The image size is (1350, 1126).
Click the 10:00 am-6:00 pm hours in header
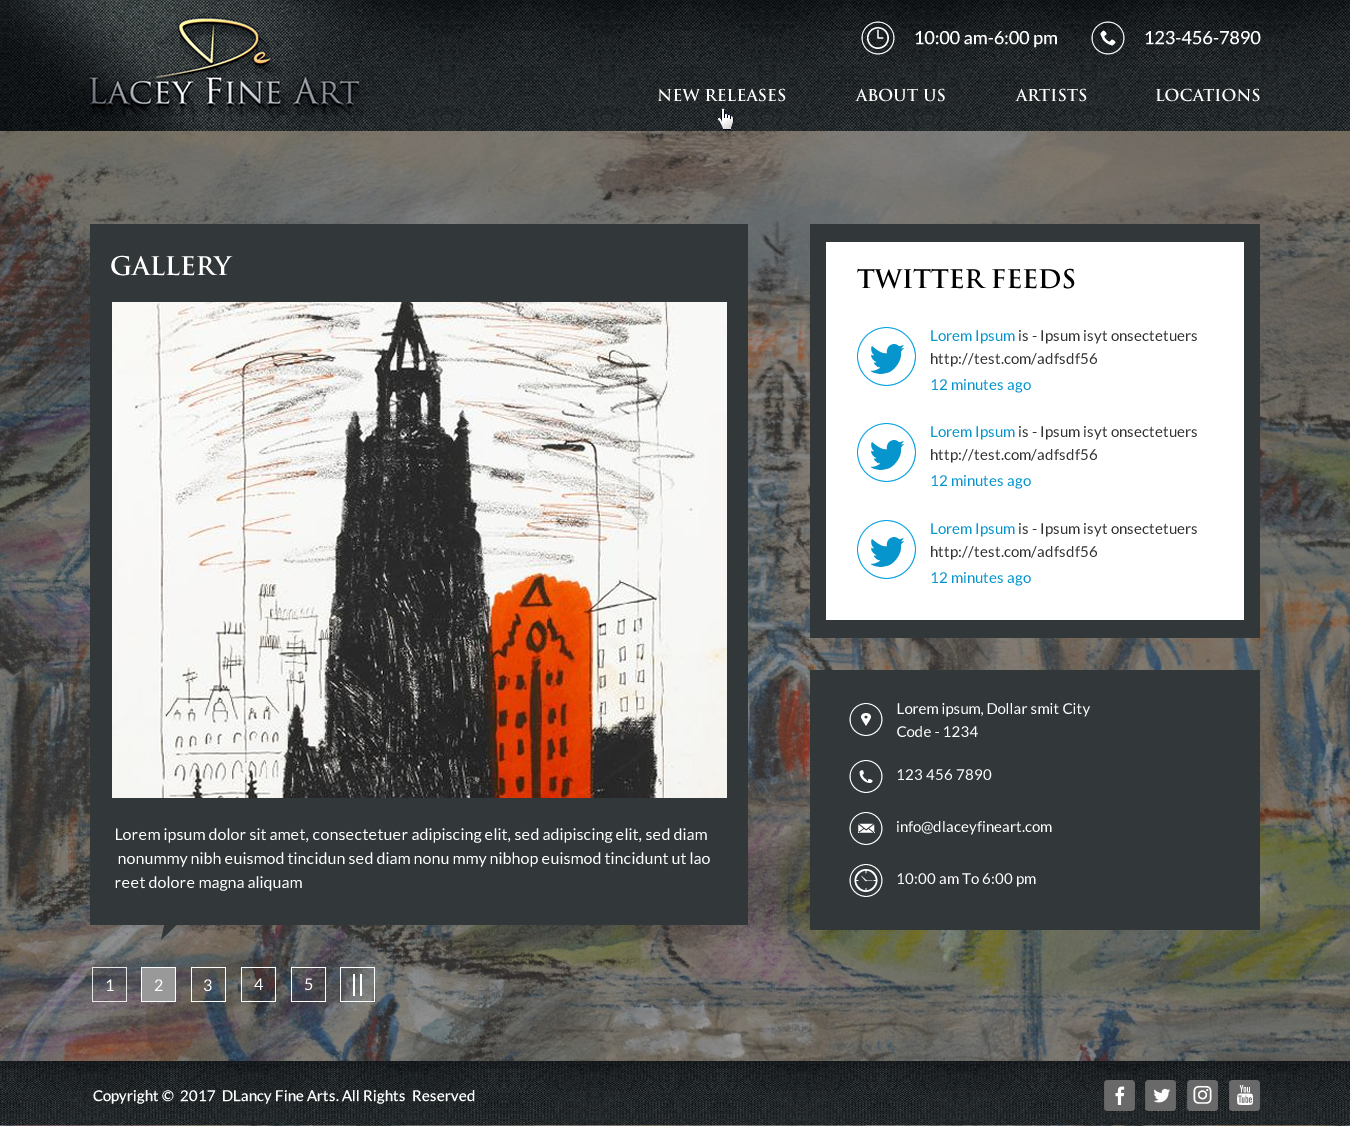(986, 38)
